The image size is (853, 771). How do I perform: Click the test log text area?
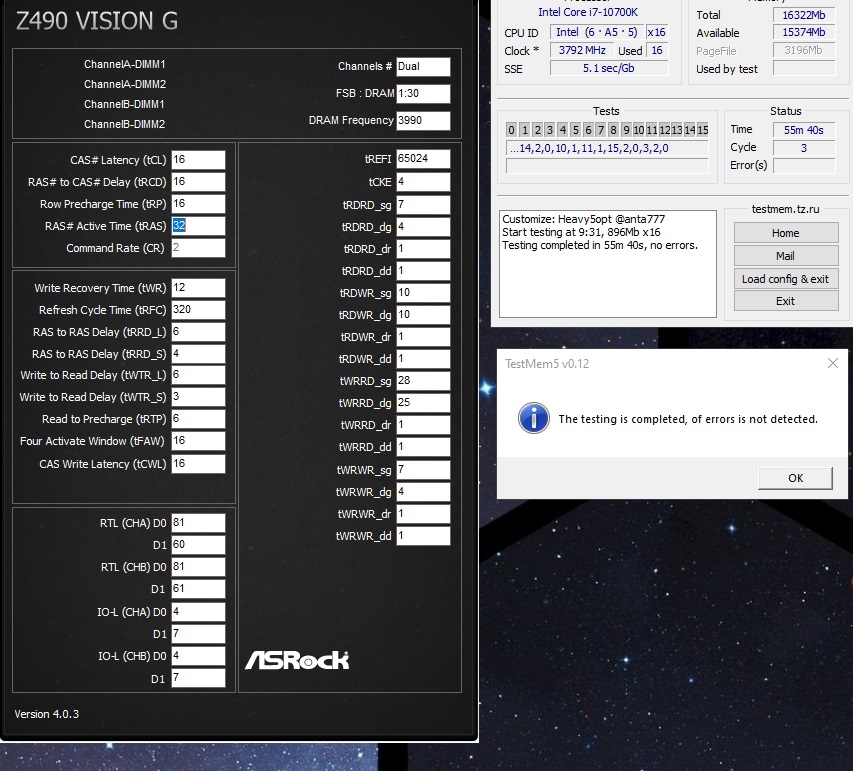[x=608, y=264]
